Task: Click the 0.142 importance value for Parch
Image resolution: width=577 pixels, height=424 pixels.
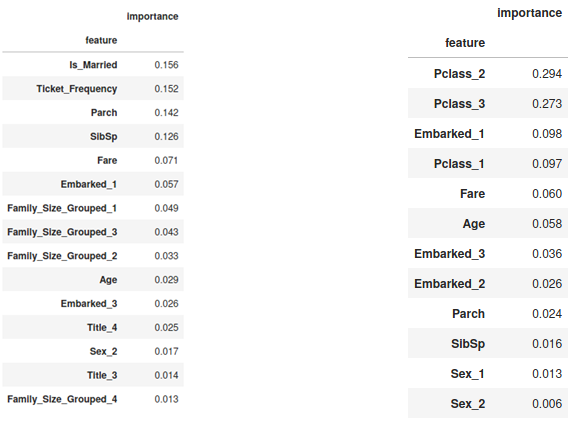Action: [166, 113]
